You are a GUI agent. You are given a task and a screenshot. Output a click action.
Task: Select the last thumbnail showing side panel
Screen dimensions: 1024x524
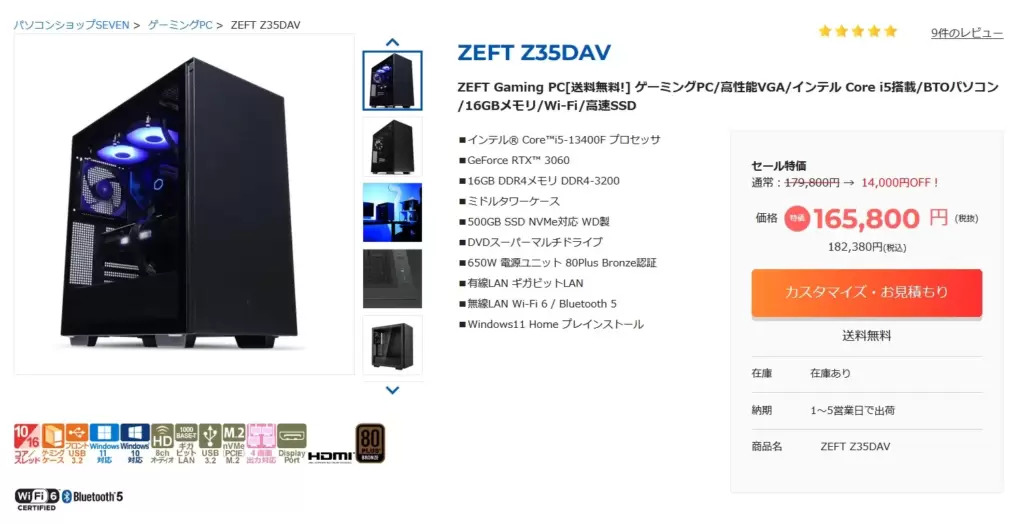pos(392,345)
